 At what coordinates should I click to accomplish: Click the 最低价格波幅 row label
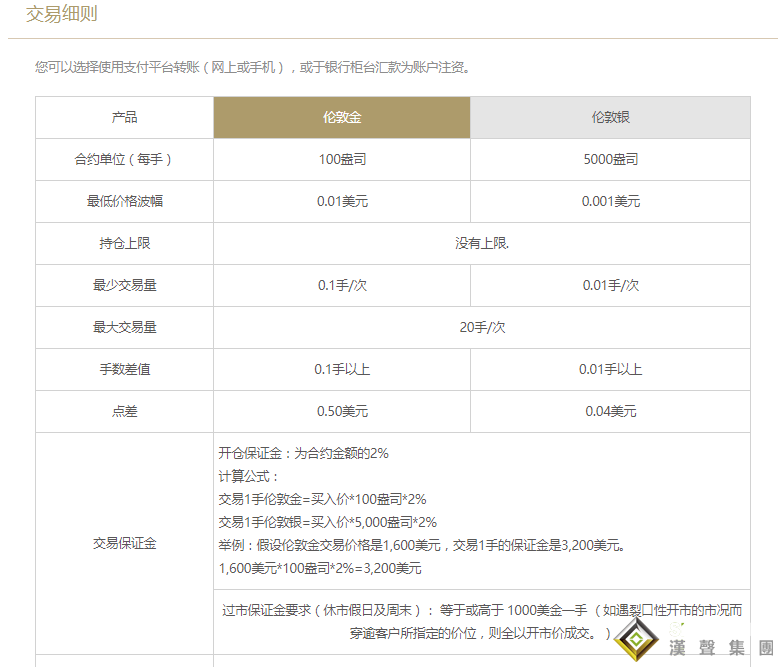click(x=125, y=201)
